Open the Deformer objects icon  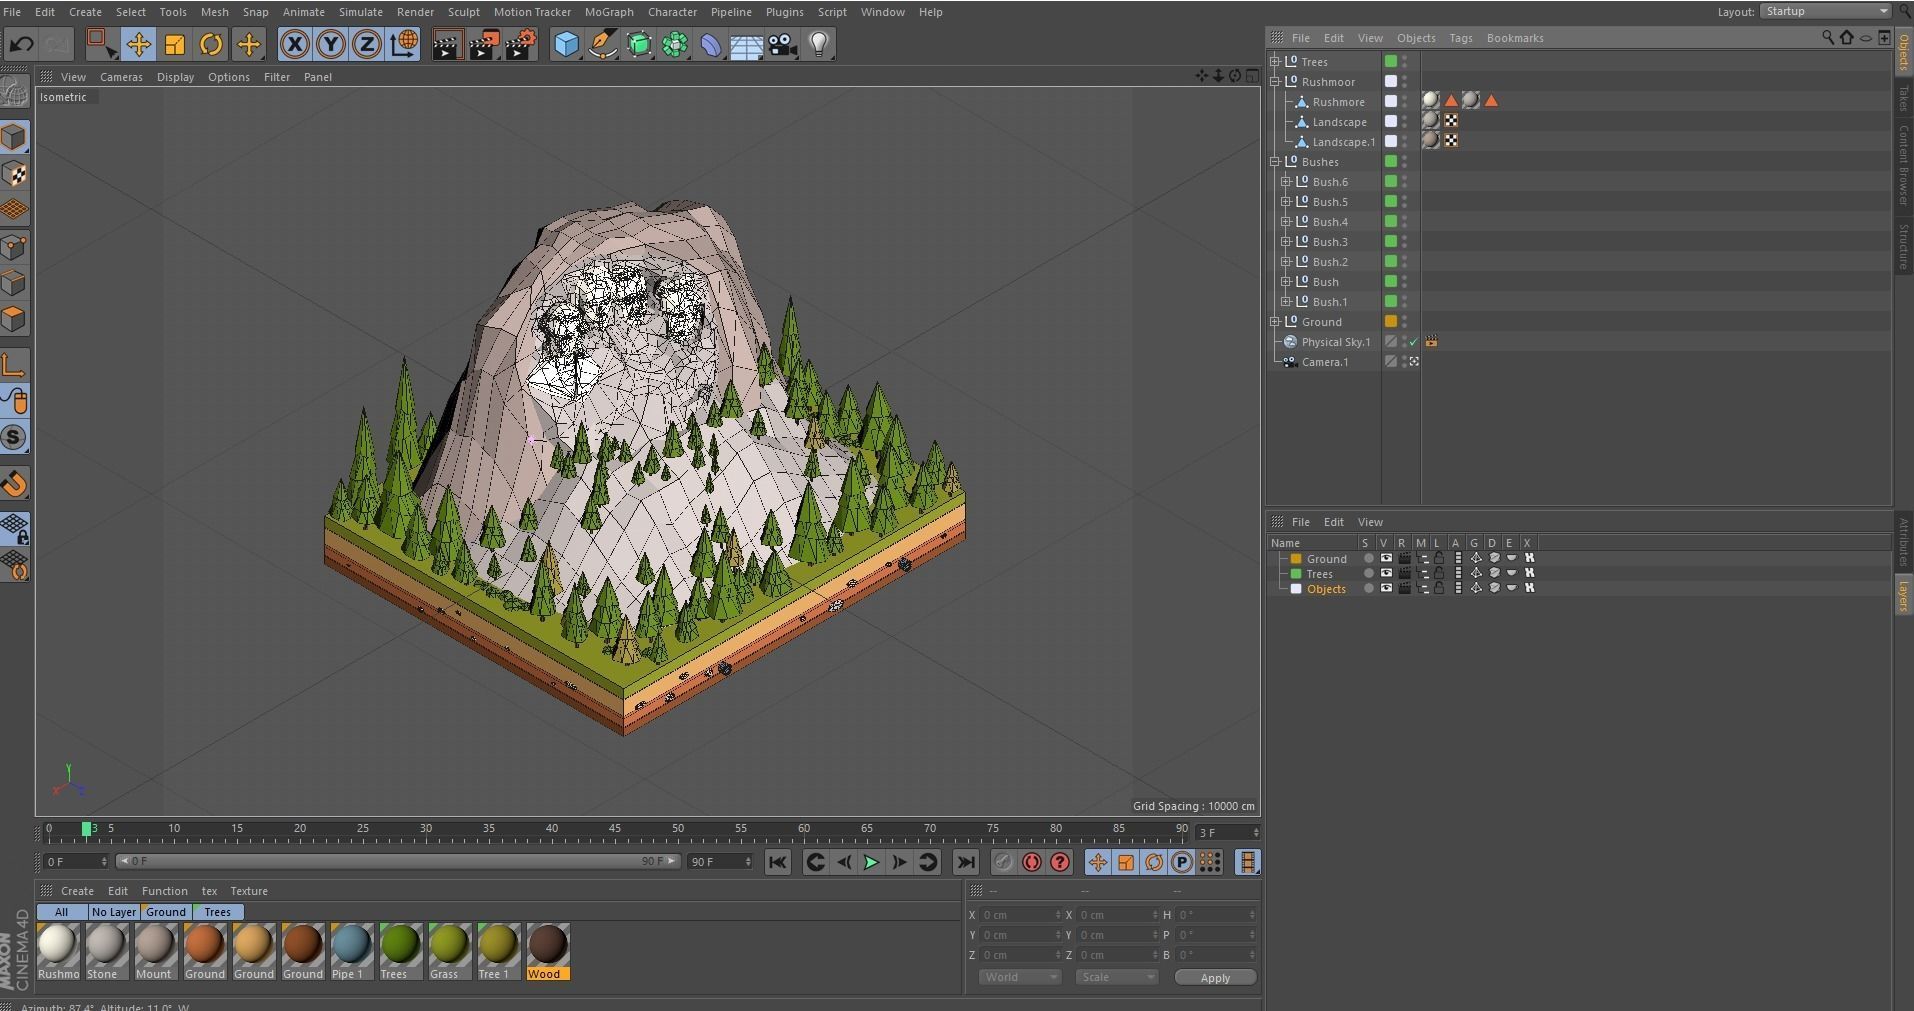tap(711, 44)
